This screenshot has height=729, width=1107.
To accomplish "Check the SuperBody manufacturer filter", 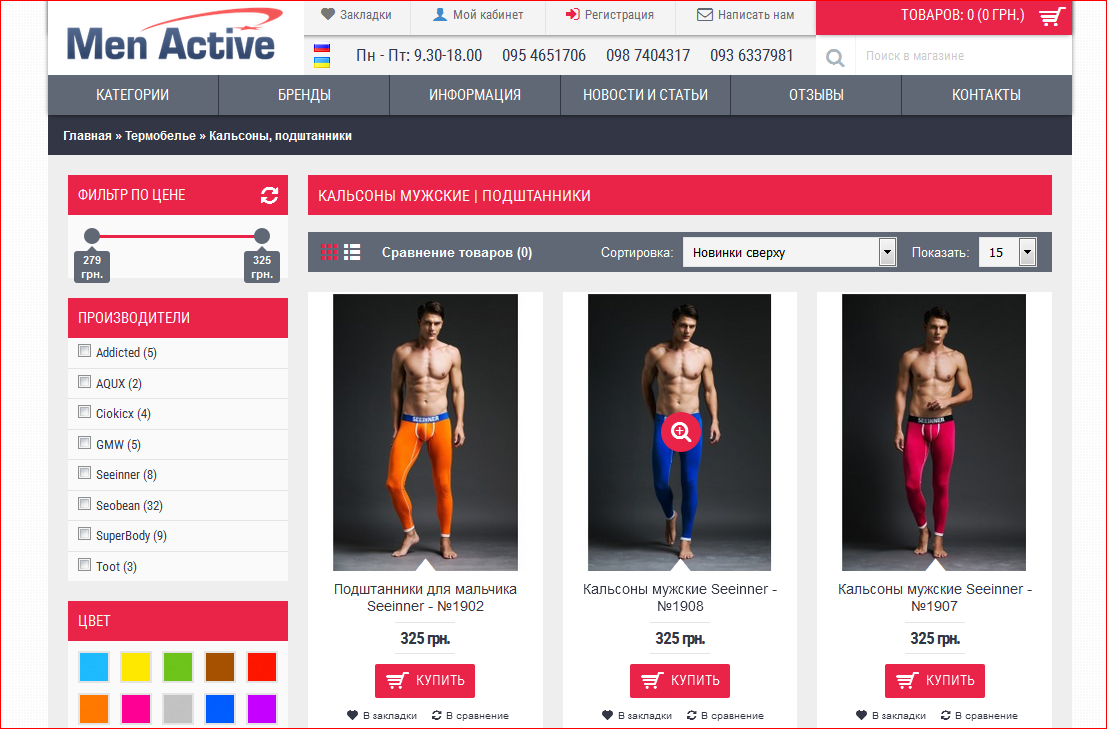I will [x=85, y=534].
